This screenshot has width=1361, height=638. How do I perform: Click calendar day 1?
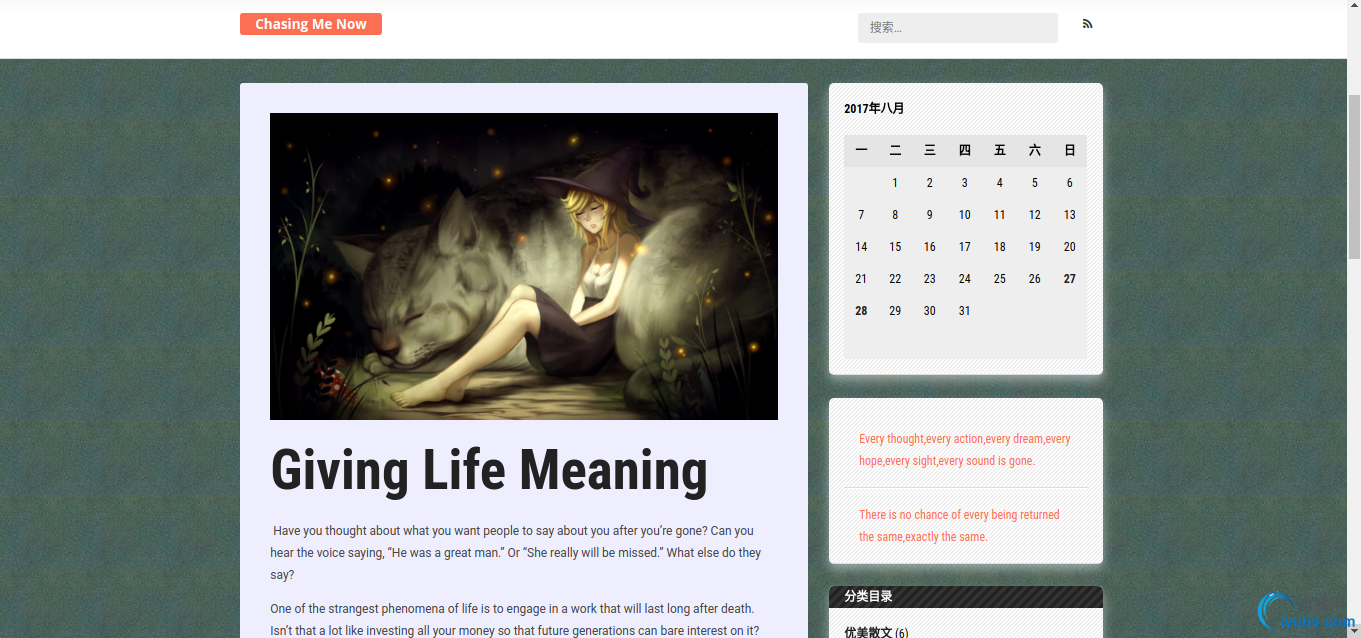click(895, 183)
